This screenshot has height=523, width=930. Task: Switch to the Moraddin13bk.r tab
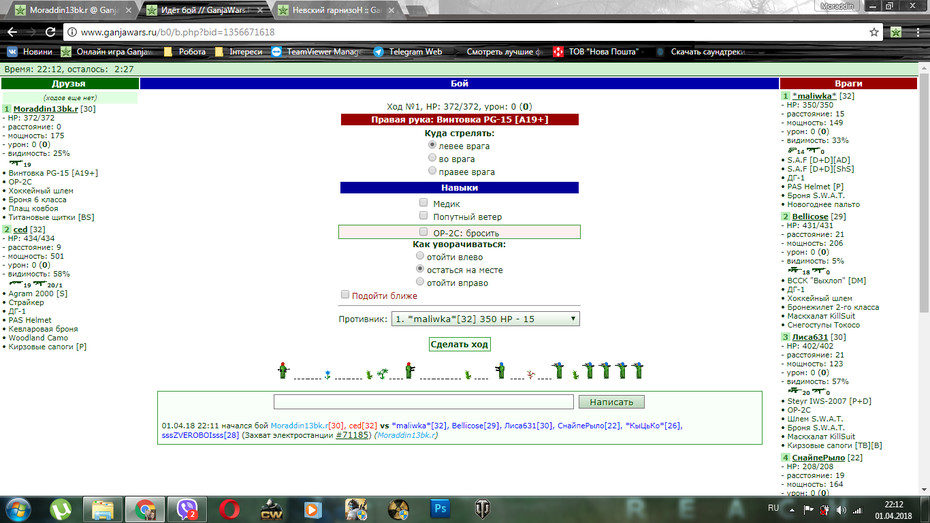click(72, 10)
